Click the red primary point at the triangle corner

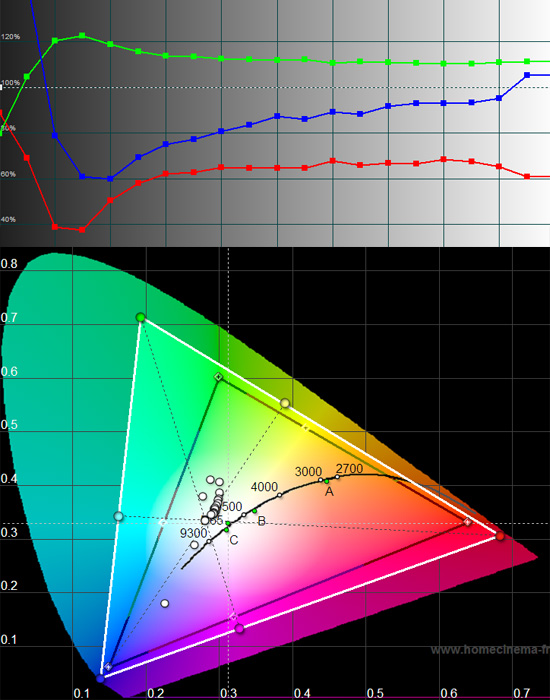coord(500,536)
